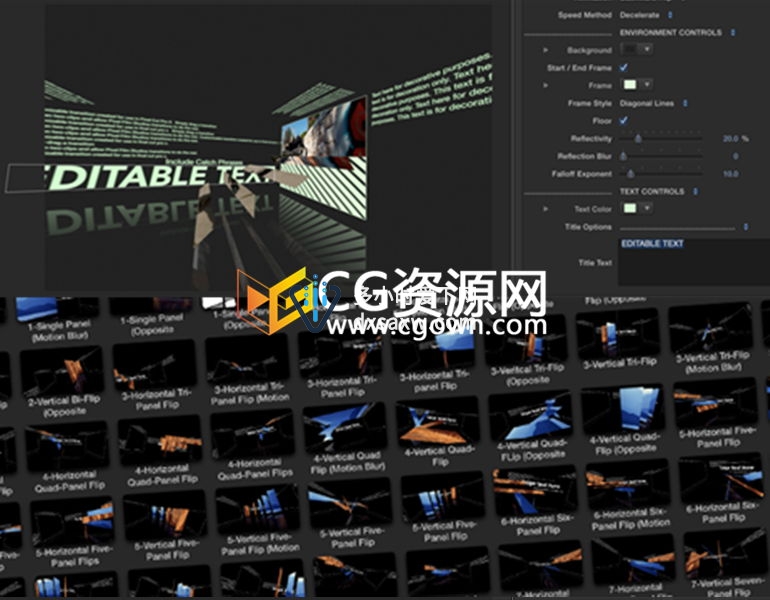This screenshot has width=770, height=600.
Task: Click the Title Text field containing EDITABLE TEXT
Action: (692, 262)
